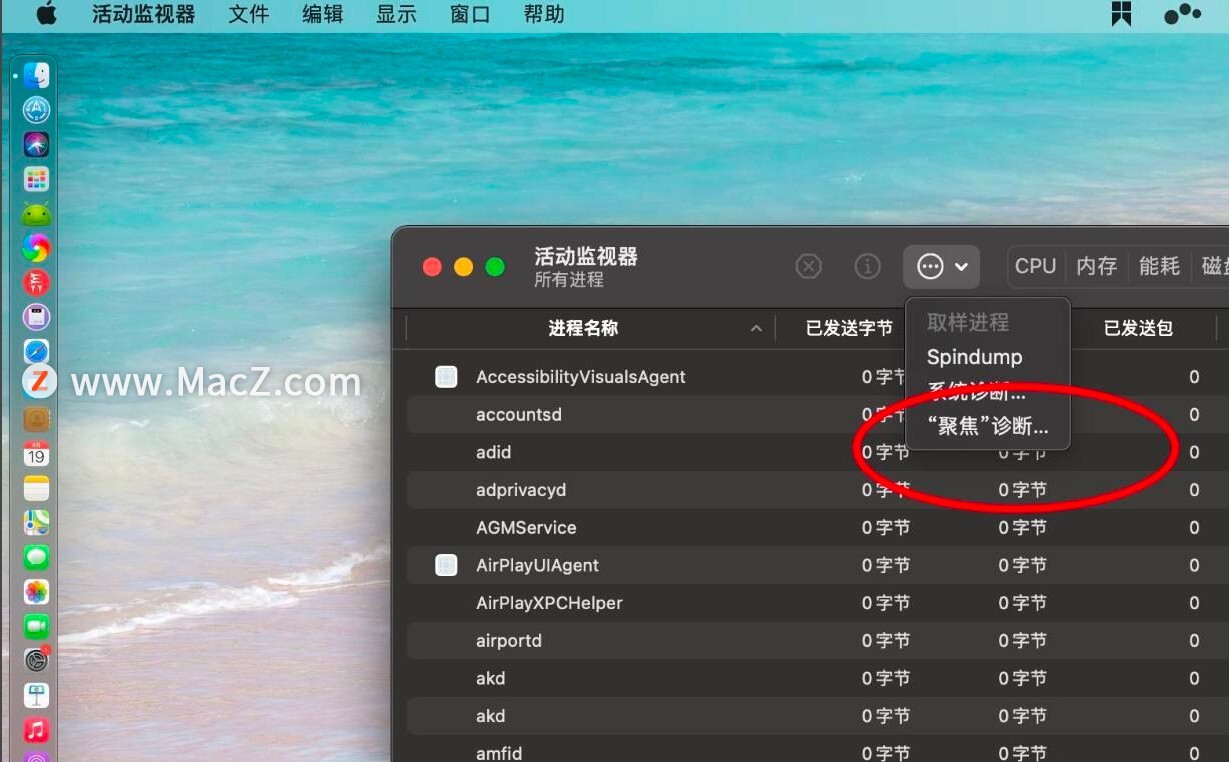
Task: Open the 显示 menu
Action: tap(396, 15)
